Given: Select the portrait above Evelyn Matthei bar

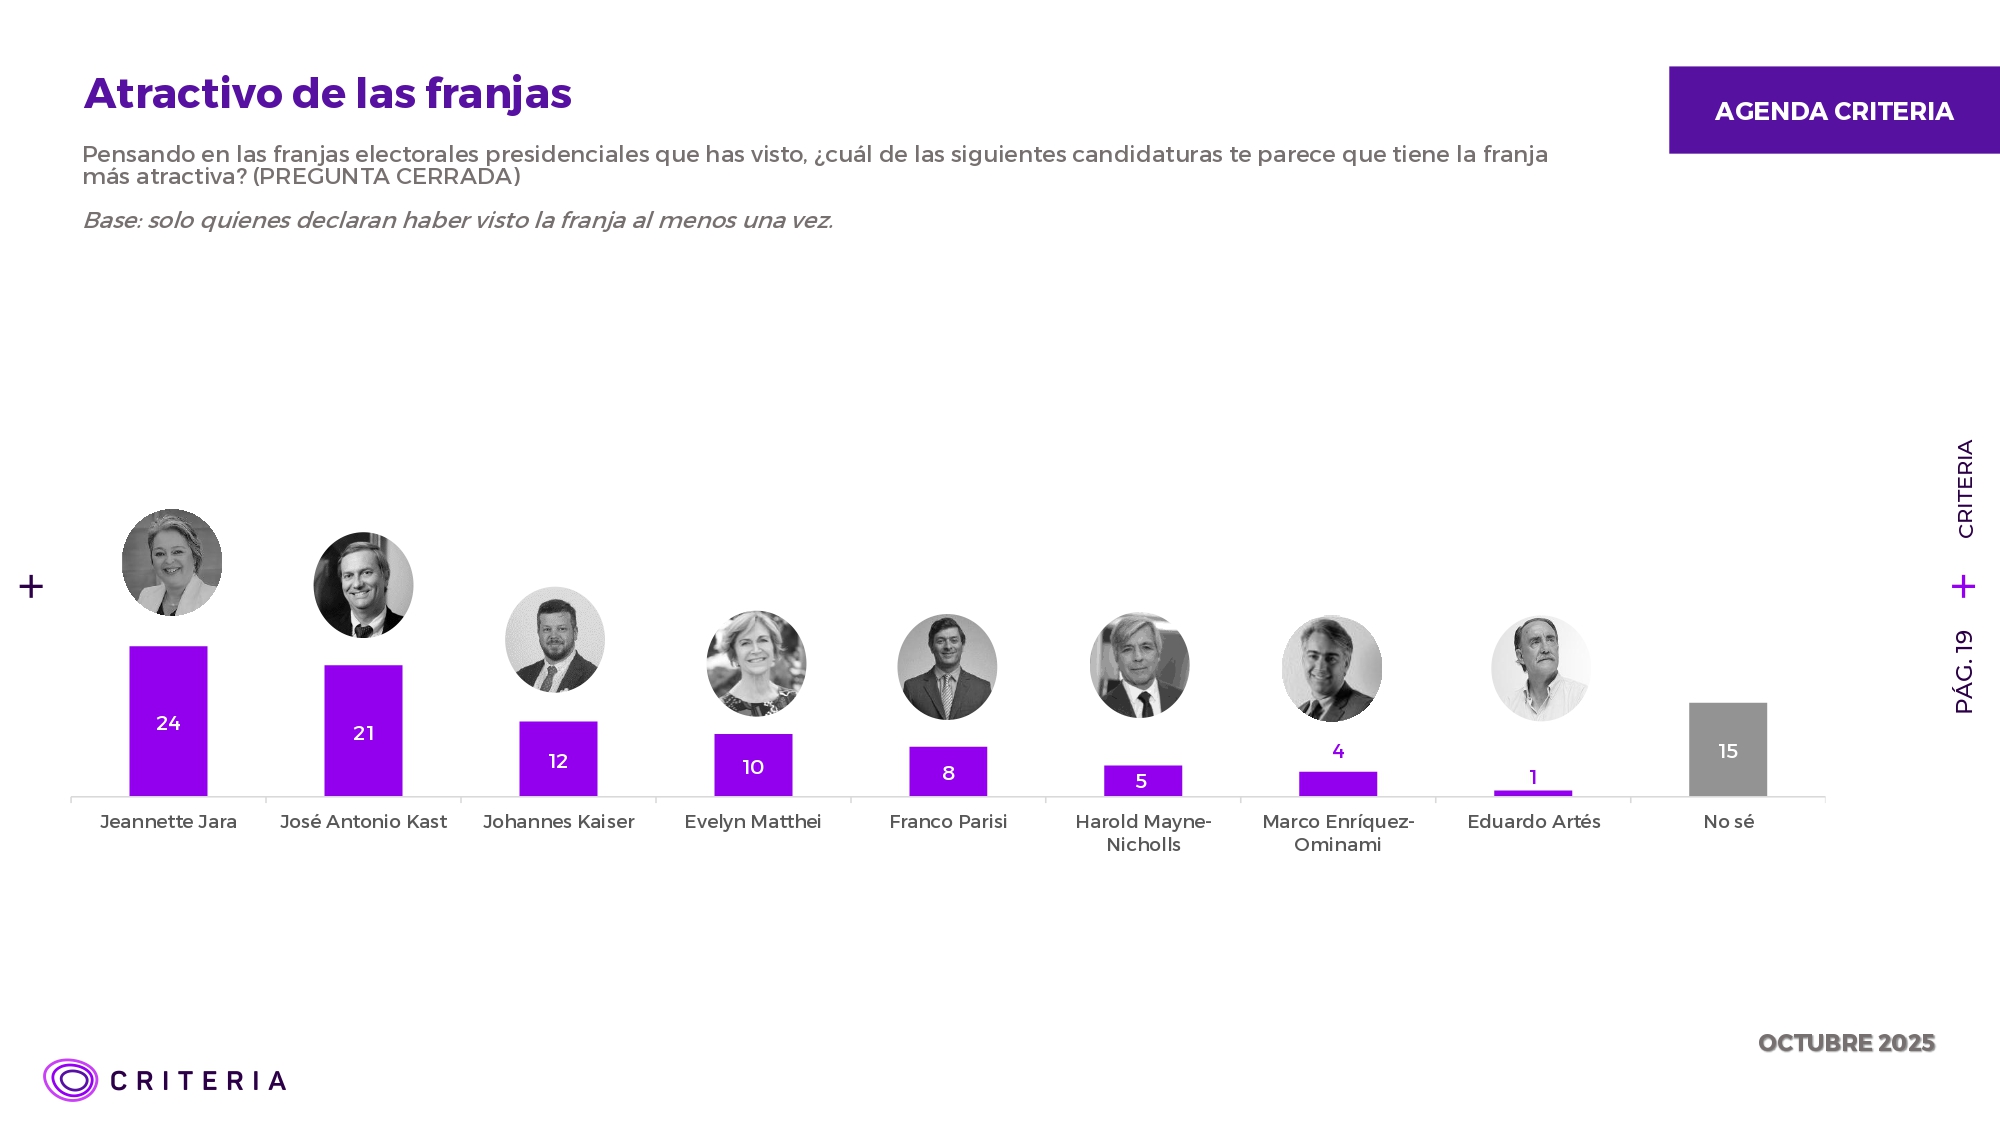Looking at the screenshot, I should coord(756,663).
